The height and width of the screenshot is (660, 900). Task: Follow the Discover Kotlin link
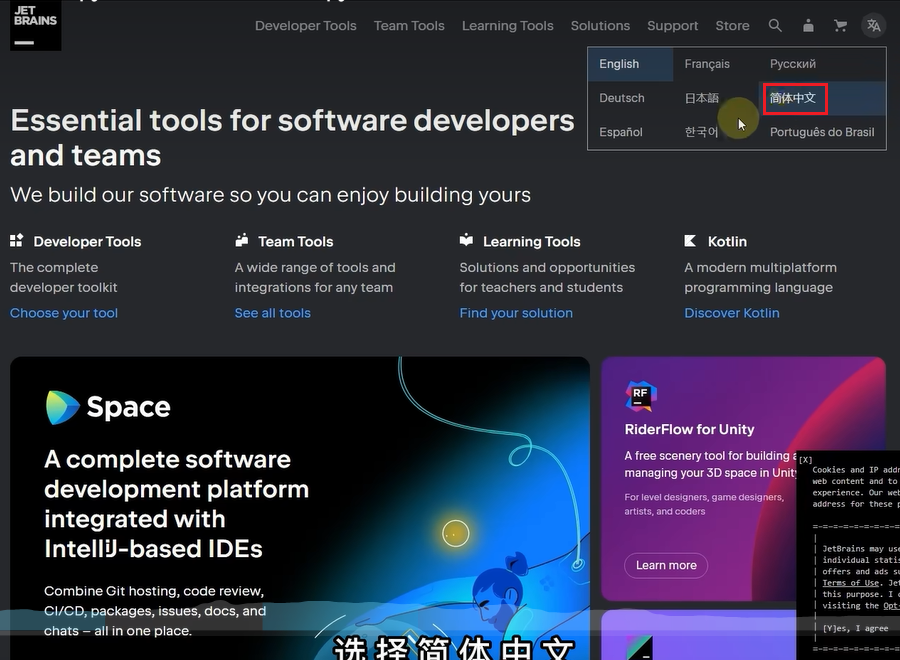[732, 313]
